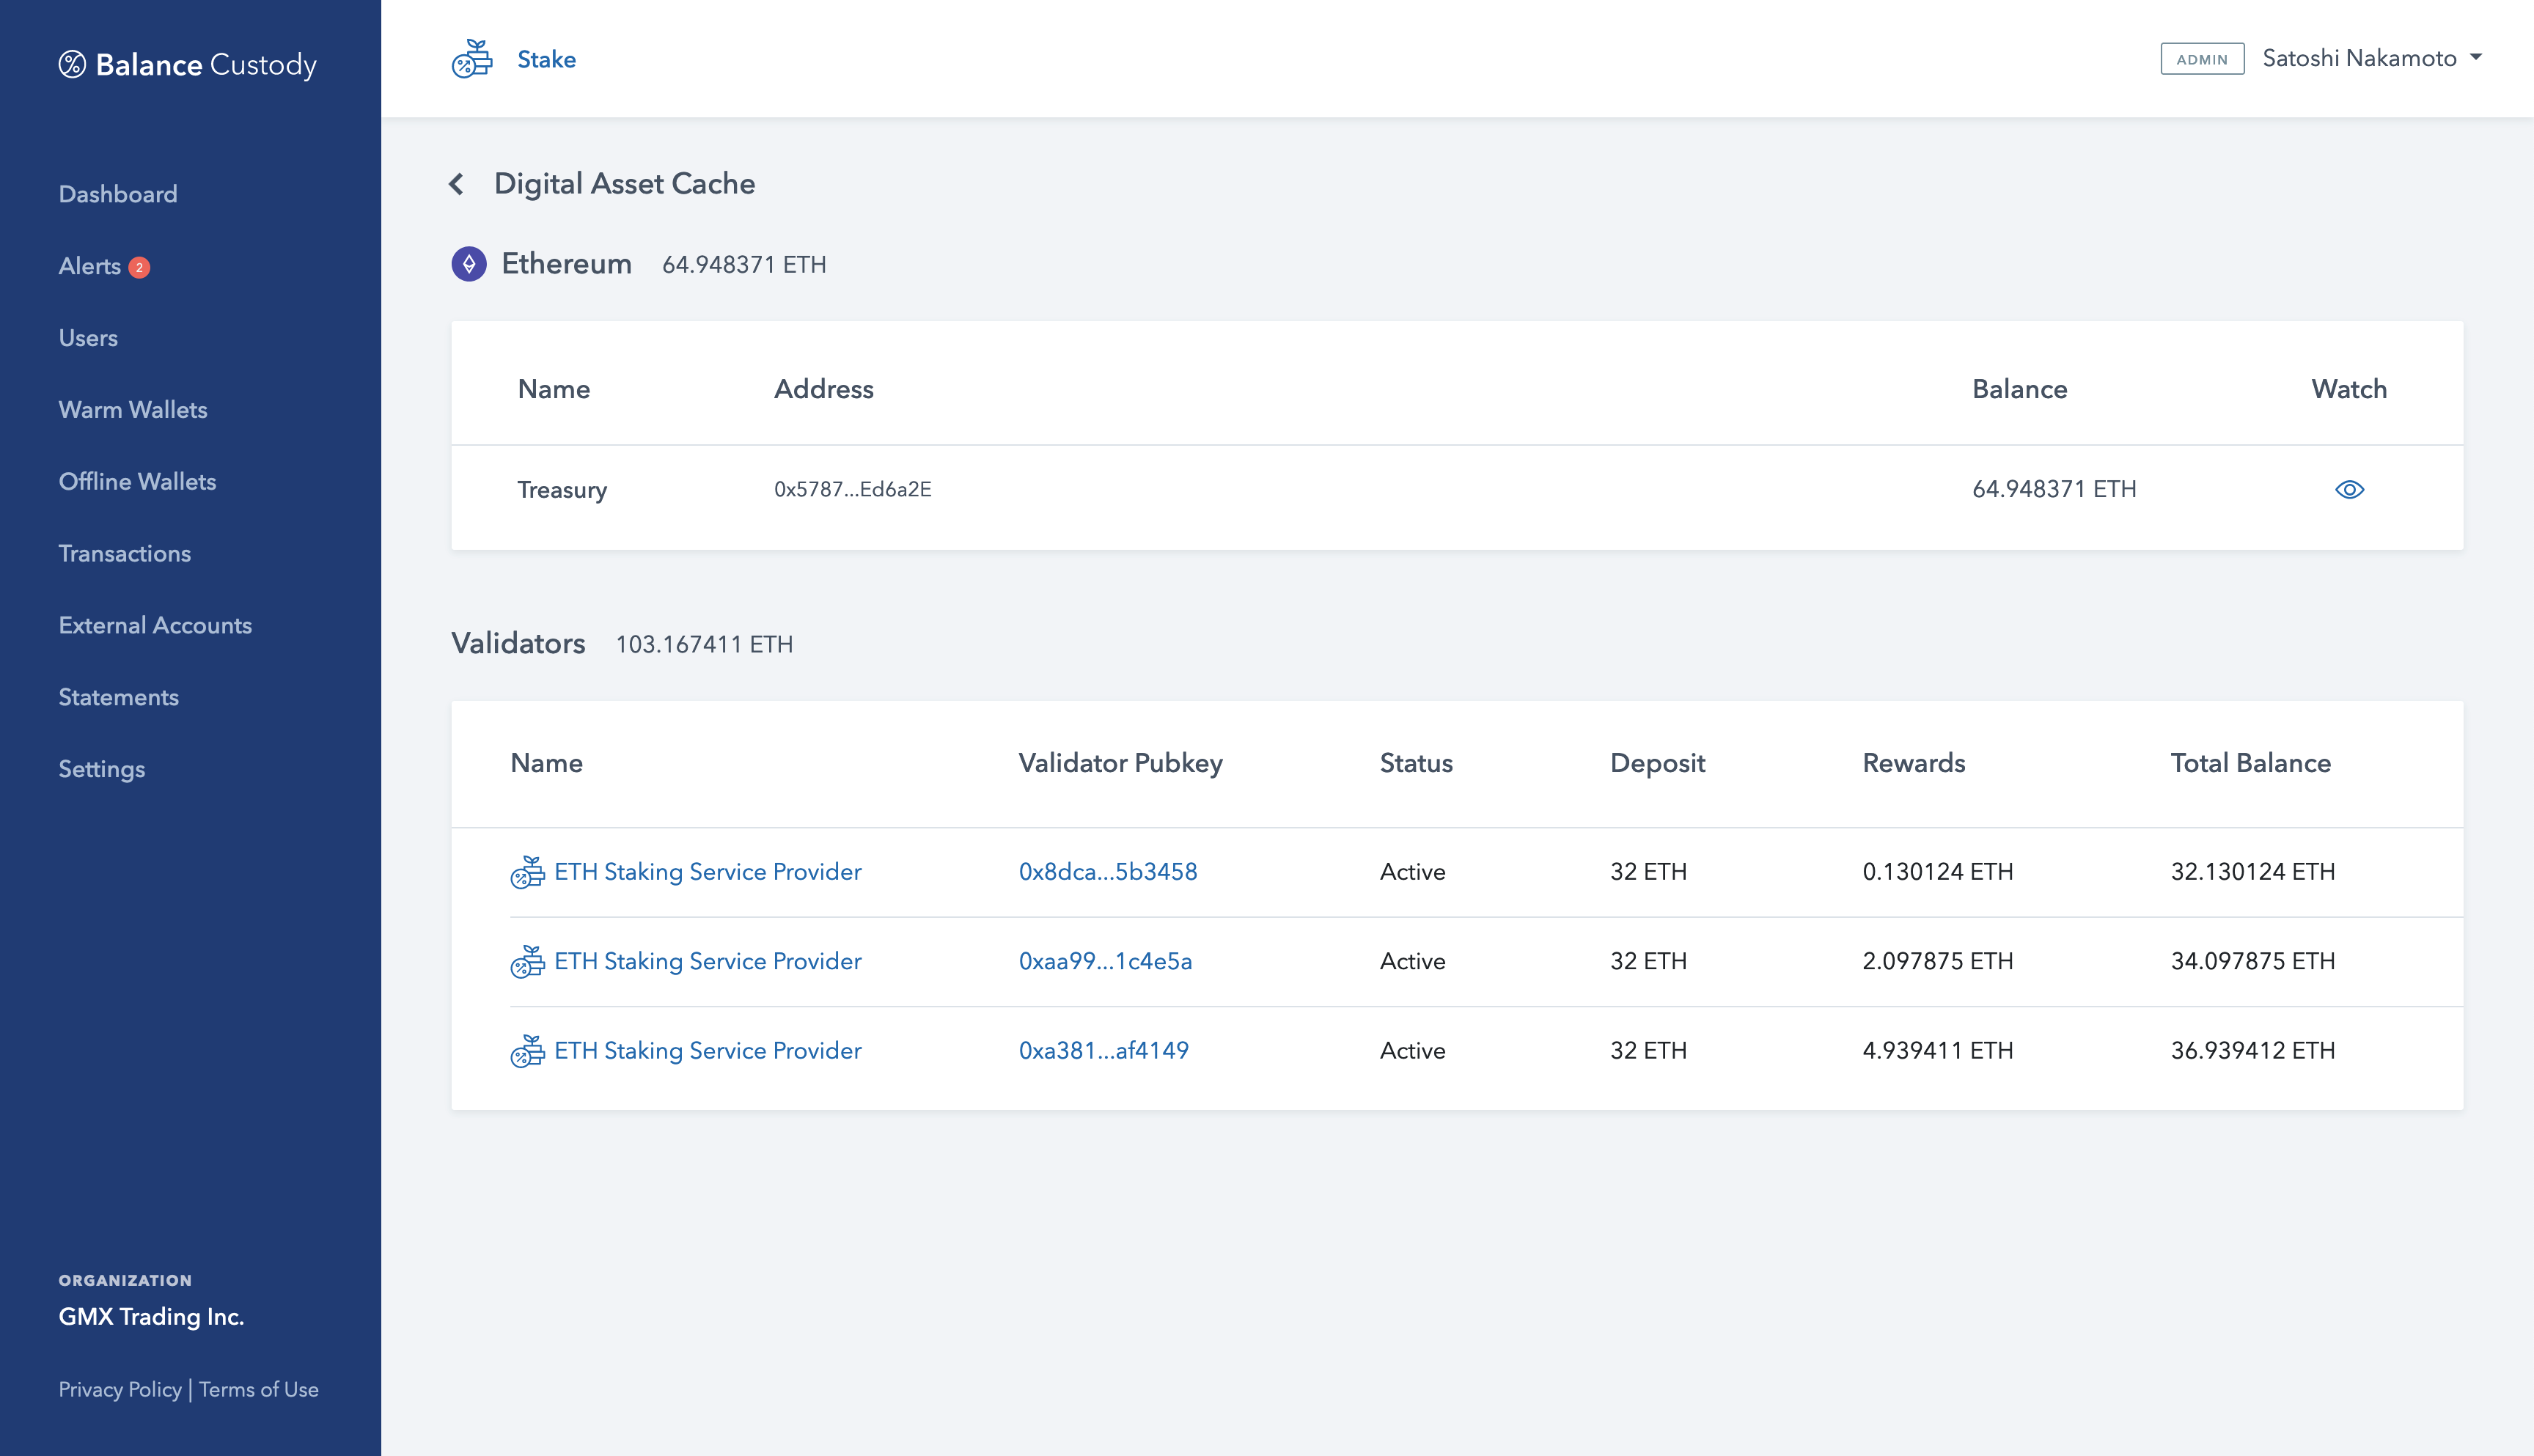Select Treasury address 0x5787...Ed6a2E
2534x1456 pixels.
point(852,489)
